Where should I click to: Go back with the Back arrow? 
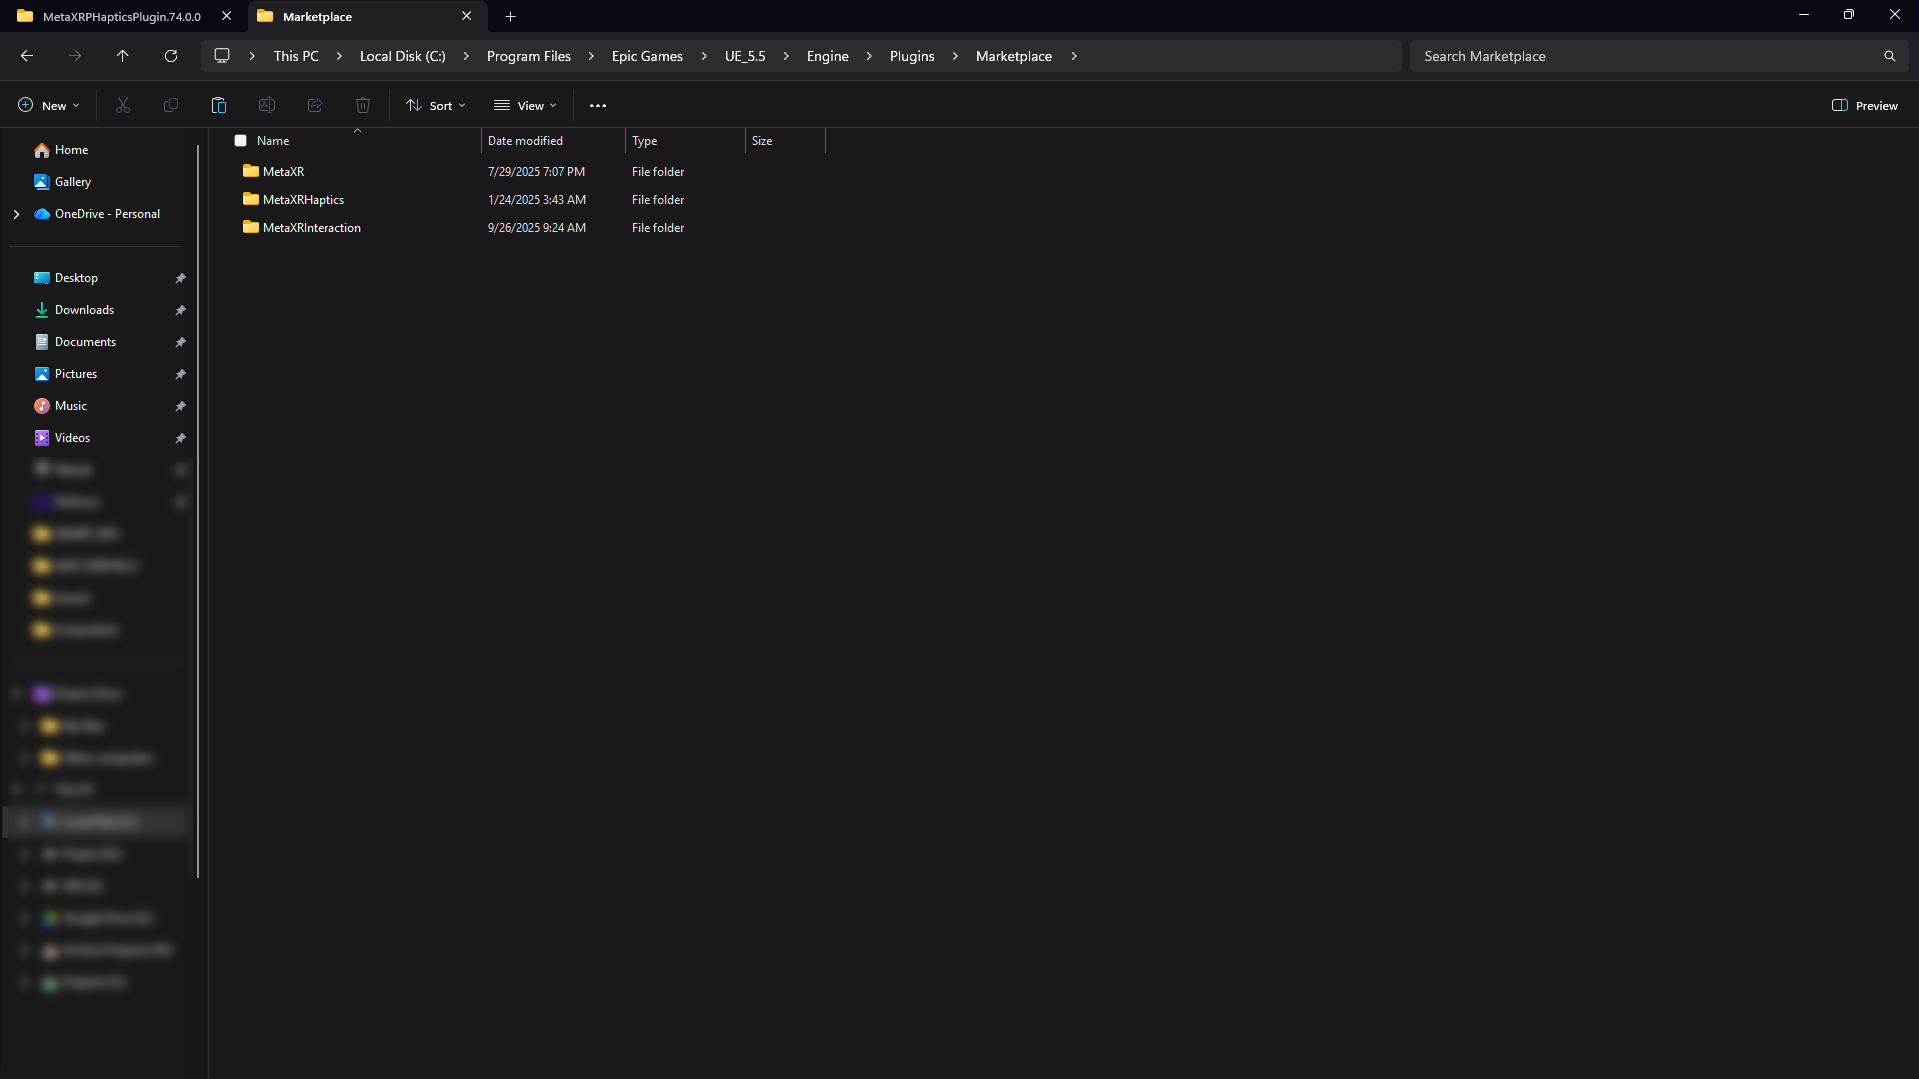pyautogui.click(x=27, y=56)
